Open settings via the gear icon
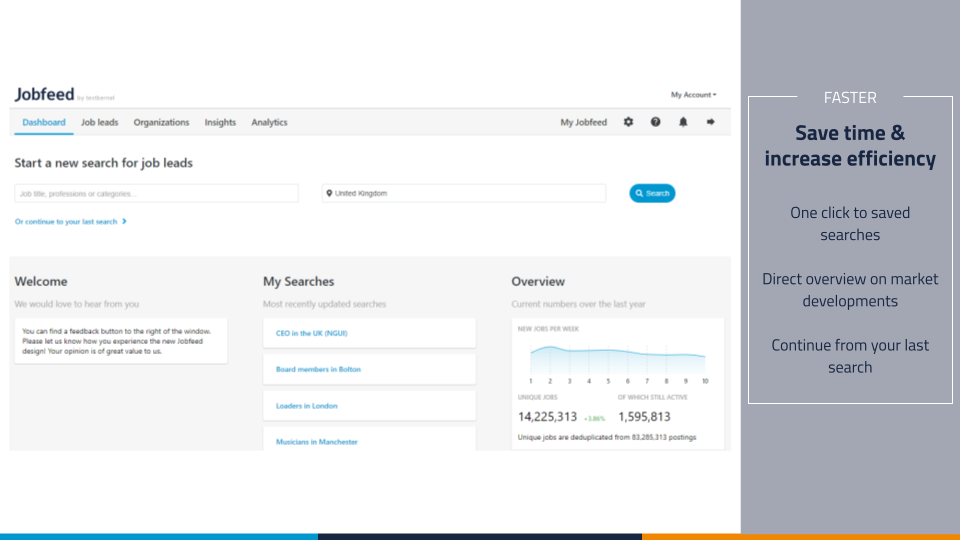The width and height of the screenshot is (960, 540). coord(628,122)
